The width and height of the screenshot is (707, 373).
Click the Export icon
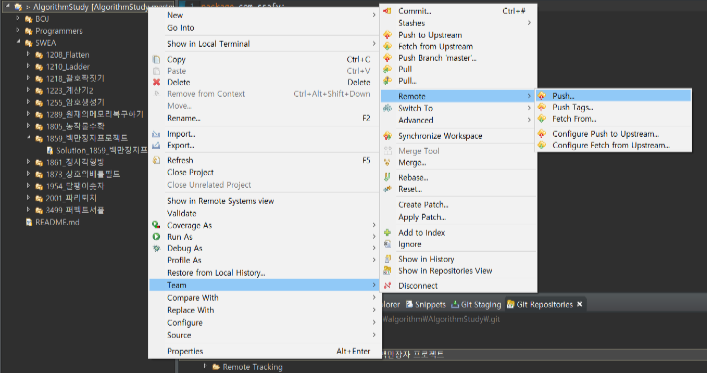point(156,145)
